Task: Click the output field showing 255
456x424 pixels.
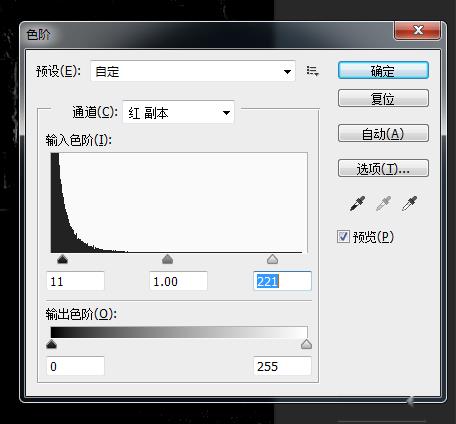Action: click(x=282, y=366)
